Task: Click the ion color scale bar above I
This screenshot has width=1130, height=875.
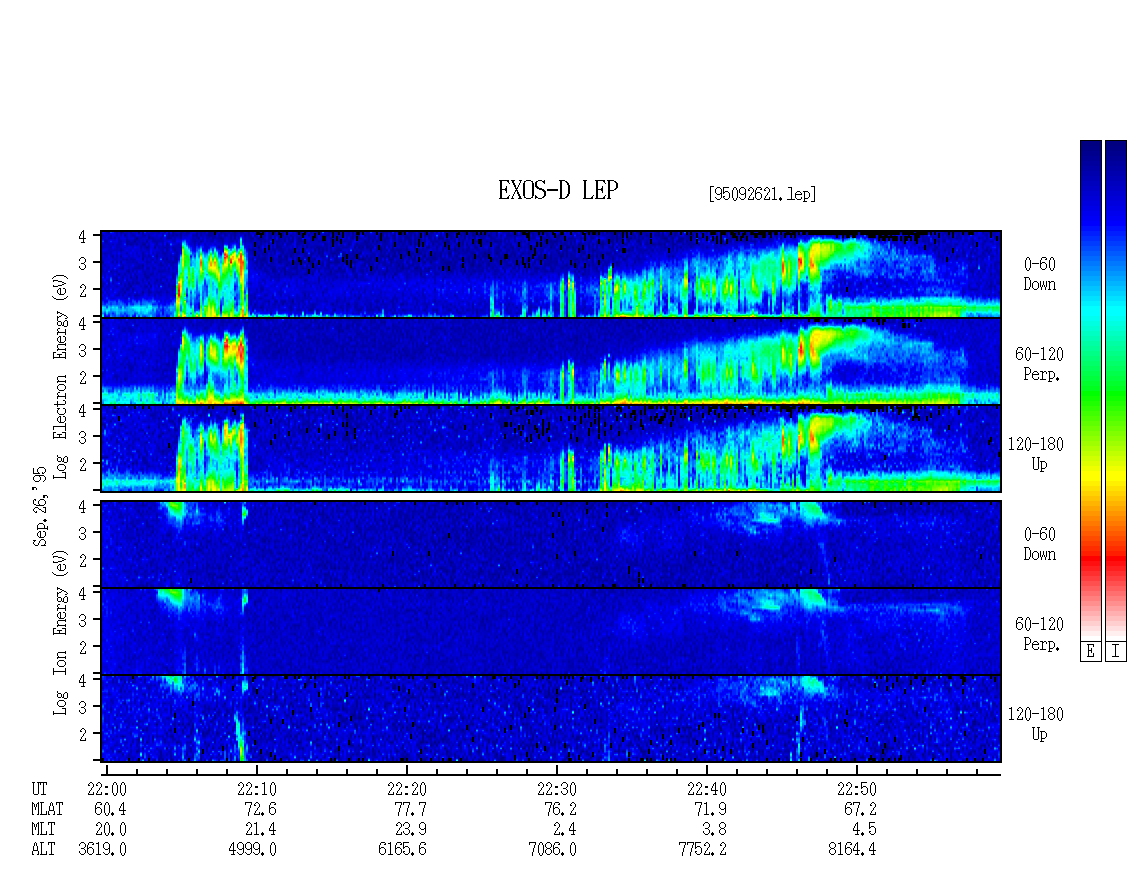Action: (x=1116, y=390)
